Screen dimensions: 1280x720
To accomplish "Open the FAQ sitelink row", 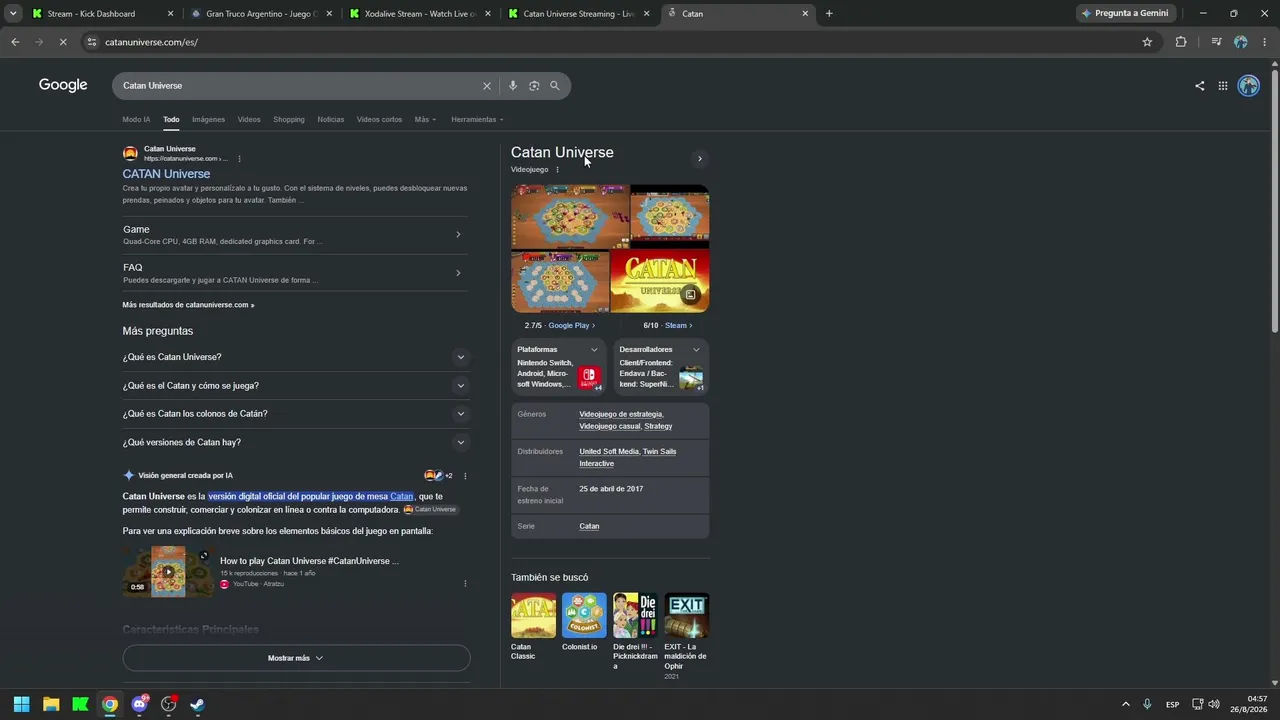I will (296, 273).
